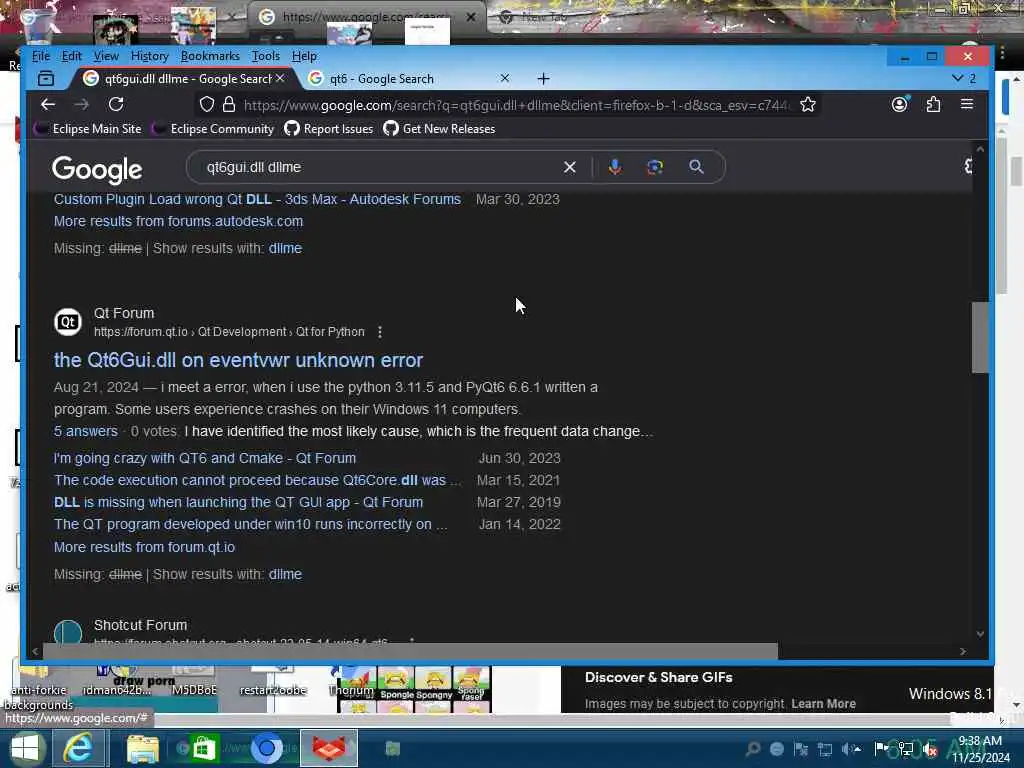1024x768 pixels.
Task: Close the qt6gui.dll dllme tab
Action: tap(280, 78)
